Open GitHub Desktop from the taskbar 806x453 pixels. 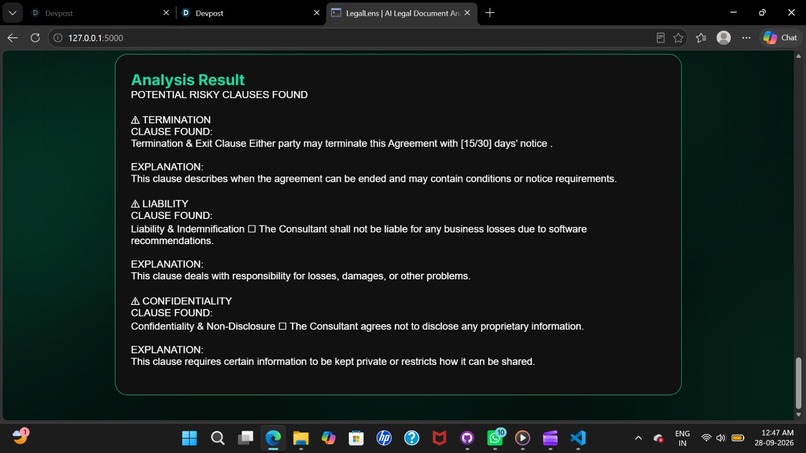coord(467,438)
